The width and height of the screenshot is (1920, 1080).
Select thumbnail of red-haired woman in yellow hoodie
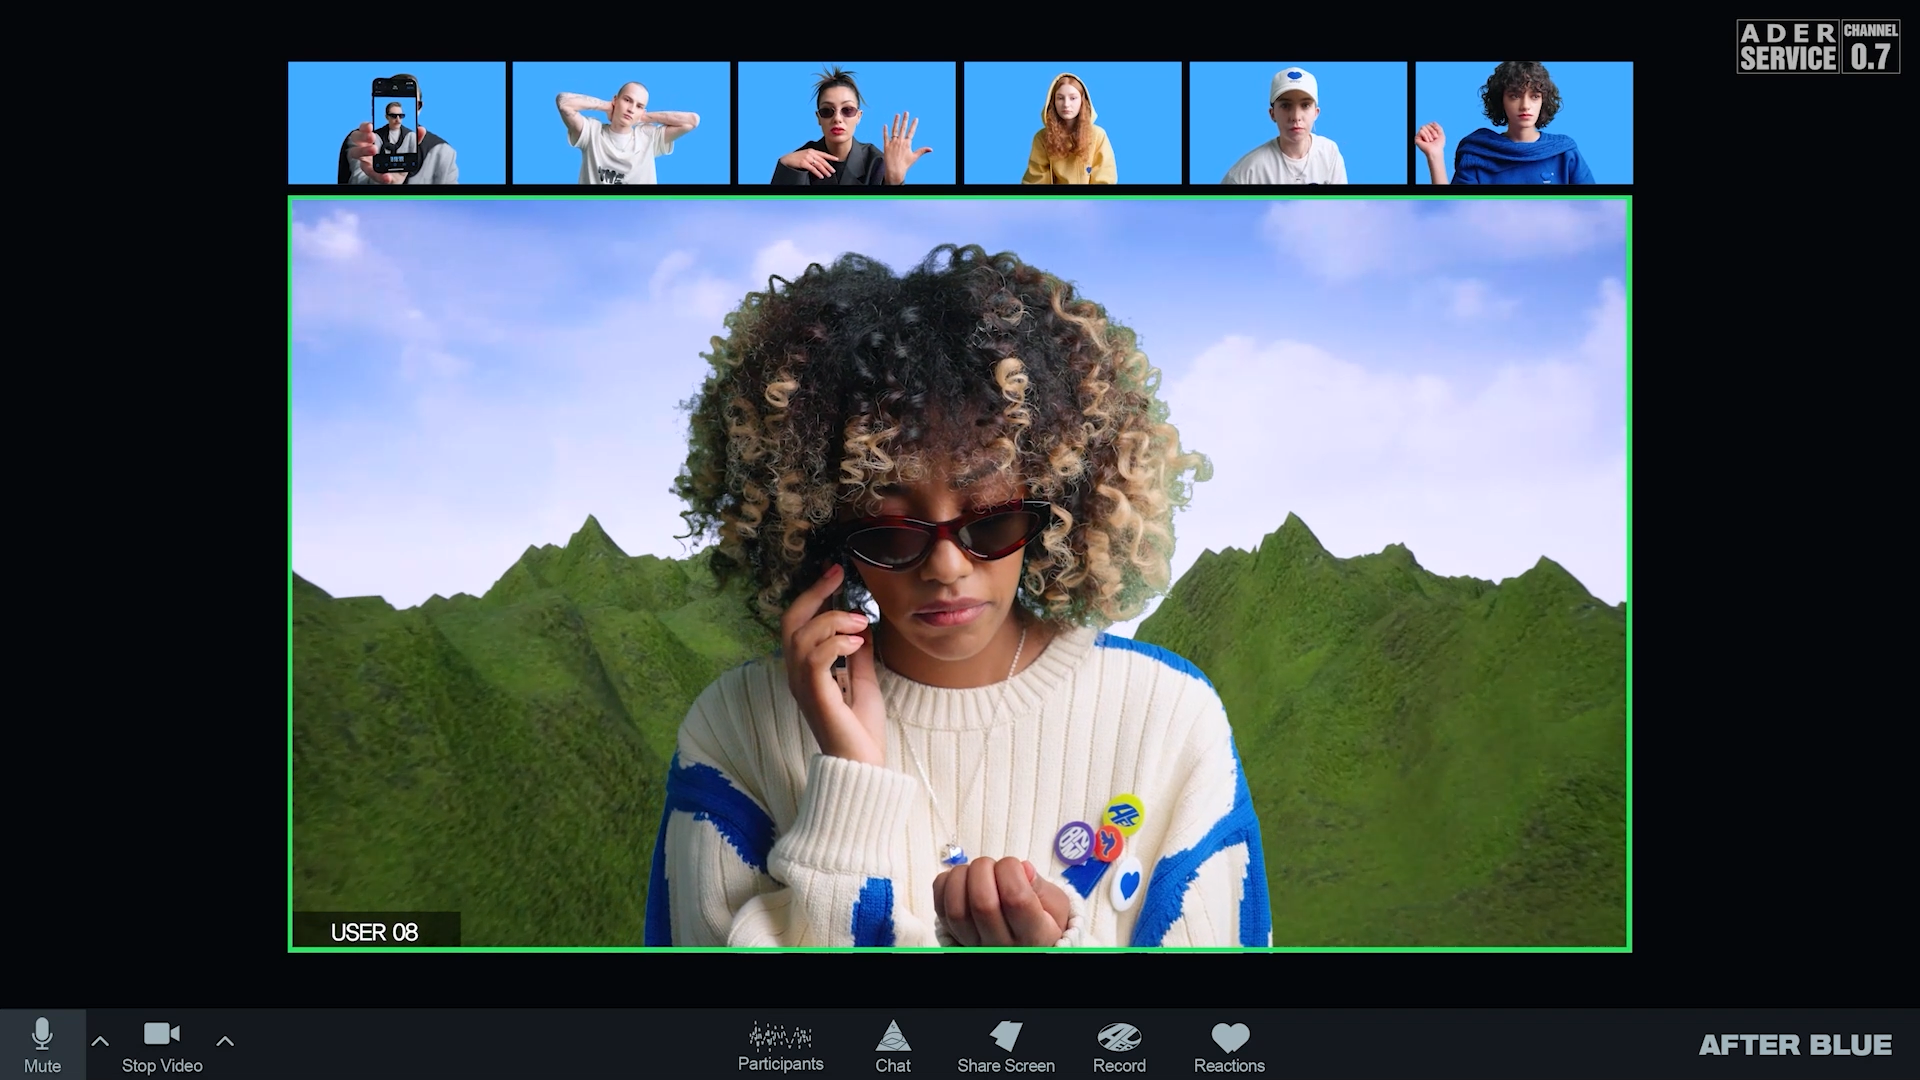[1073, 123]
